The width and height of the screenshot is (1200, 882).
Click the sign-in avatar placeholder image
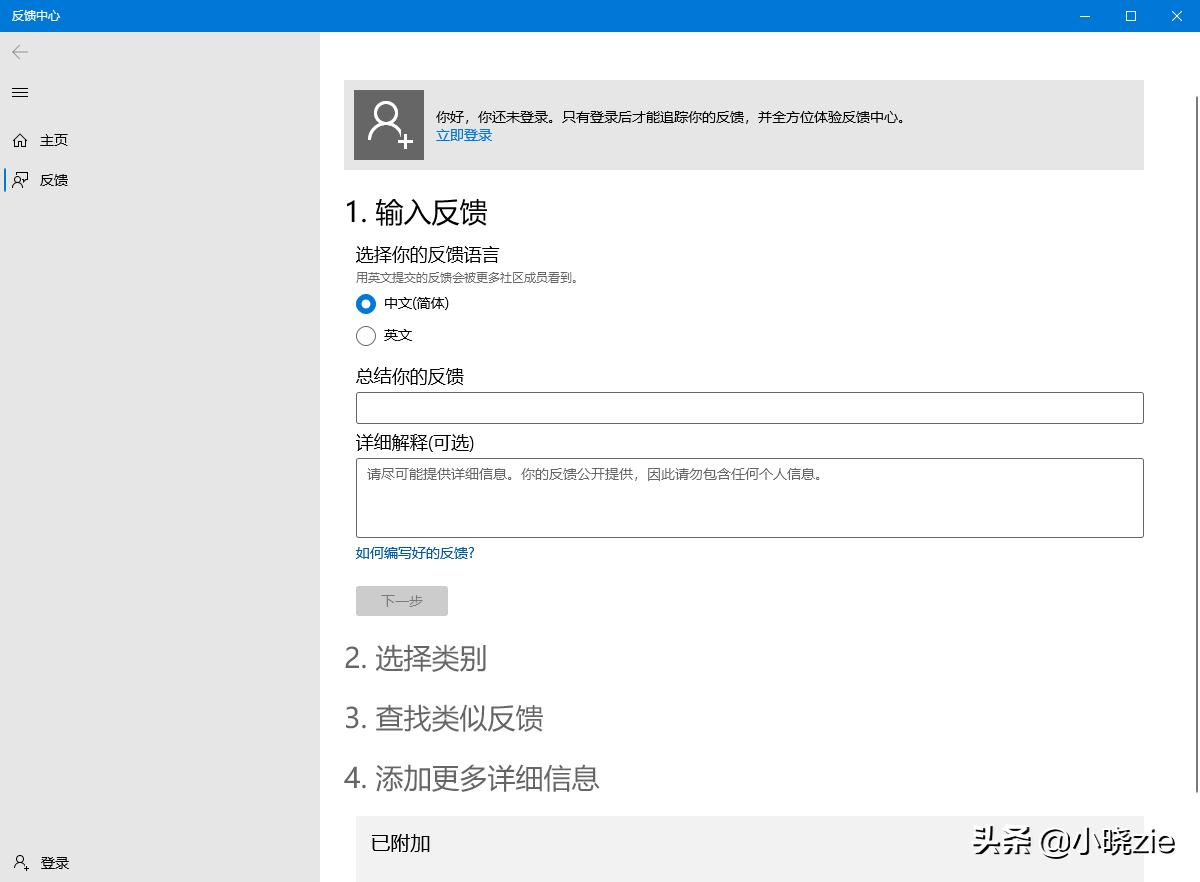388,124
